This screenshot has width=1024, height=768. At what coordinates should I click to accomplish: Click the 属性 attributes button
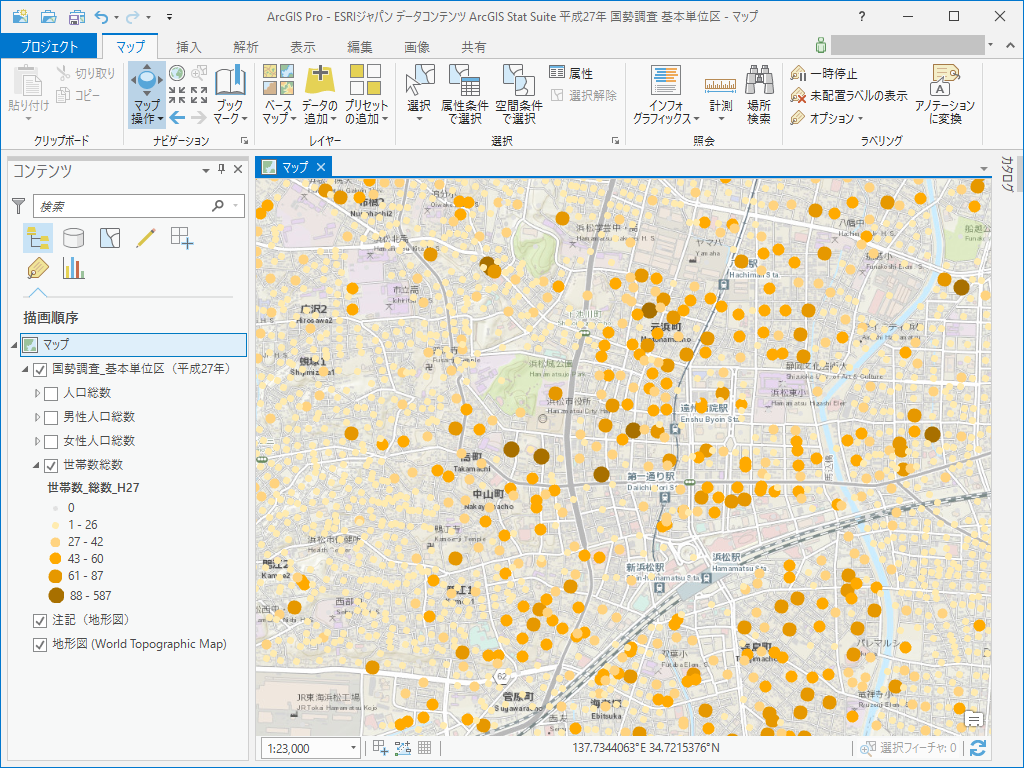(571, 74)
